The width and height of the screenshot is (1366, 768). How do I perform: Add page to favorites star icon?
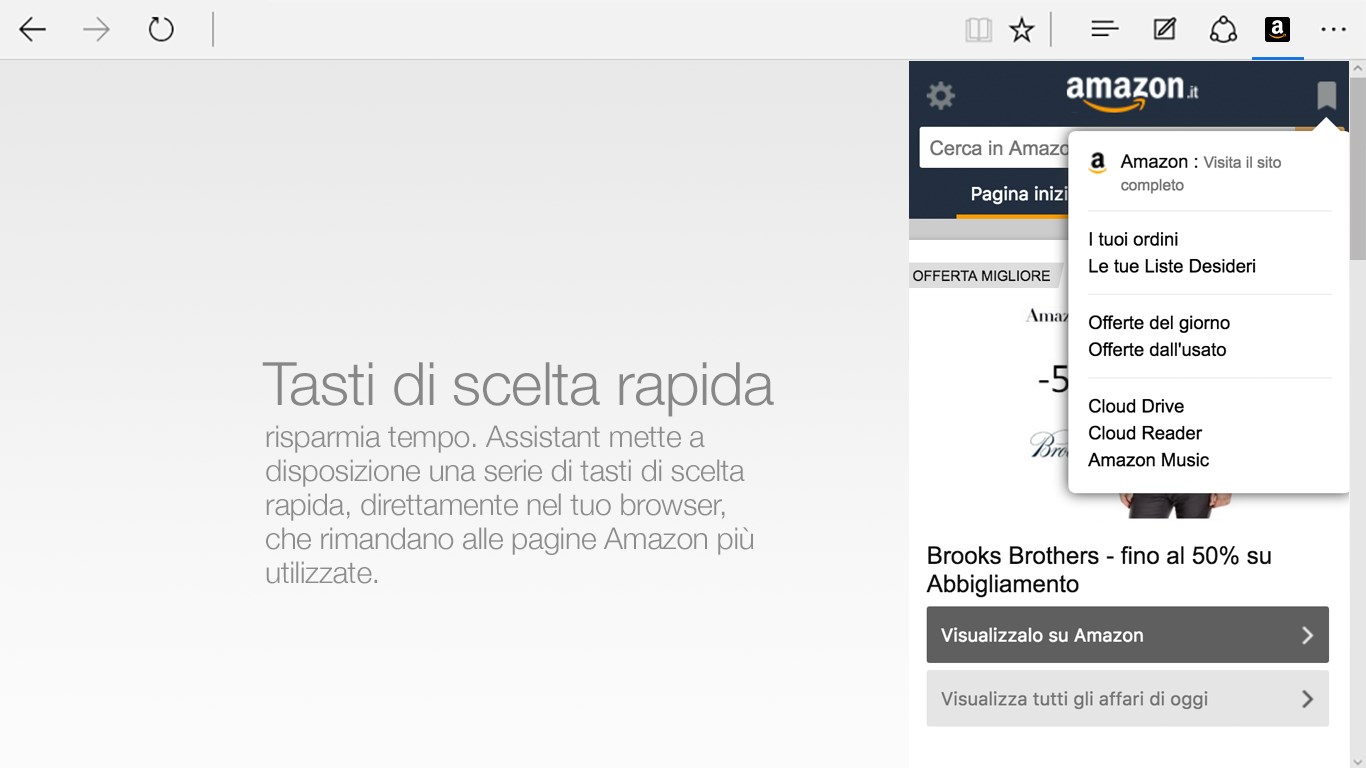(1021, 30)
